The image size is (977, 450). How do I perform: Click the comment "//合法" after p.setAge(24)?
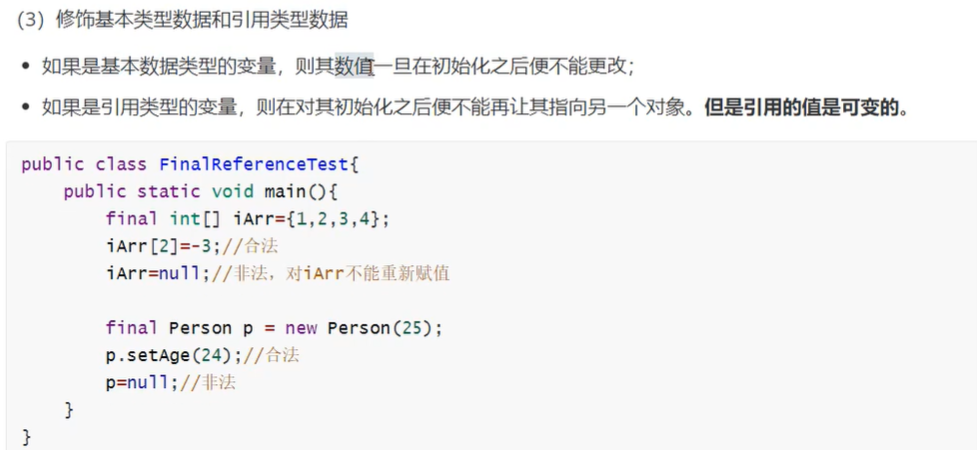[272, 355]
